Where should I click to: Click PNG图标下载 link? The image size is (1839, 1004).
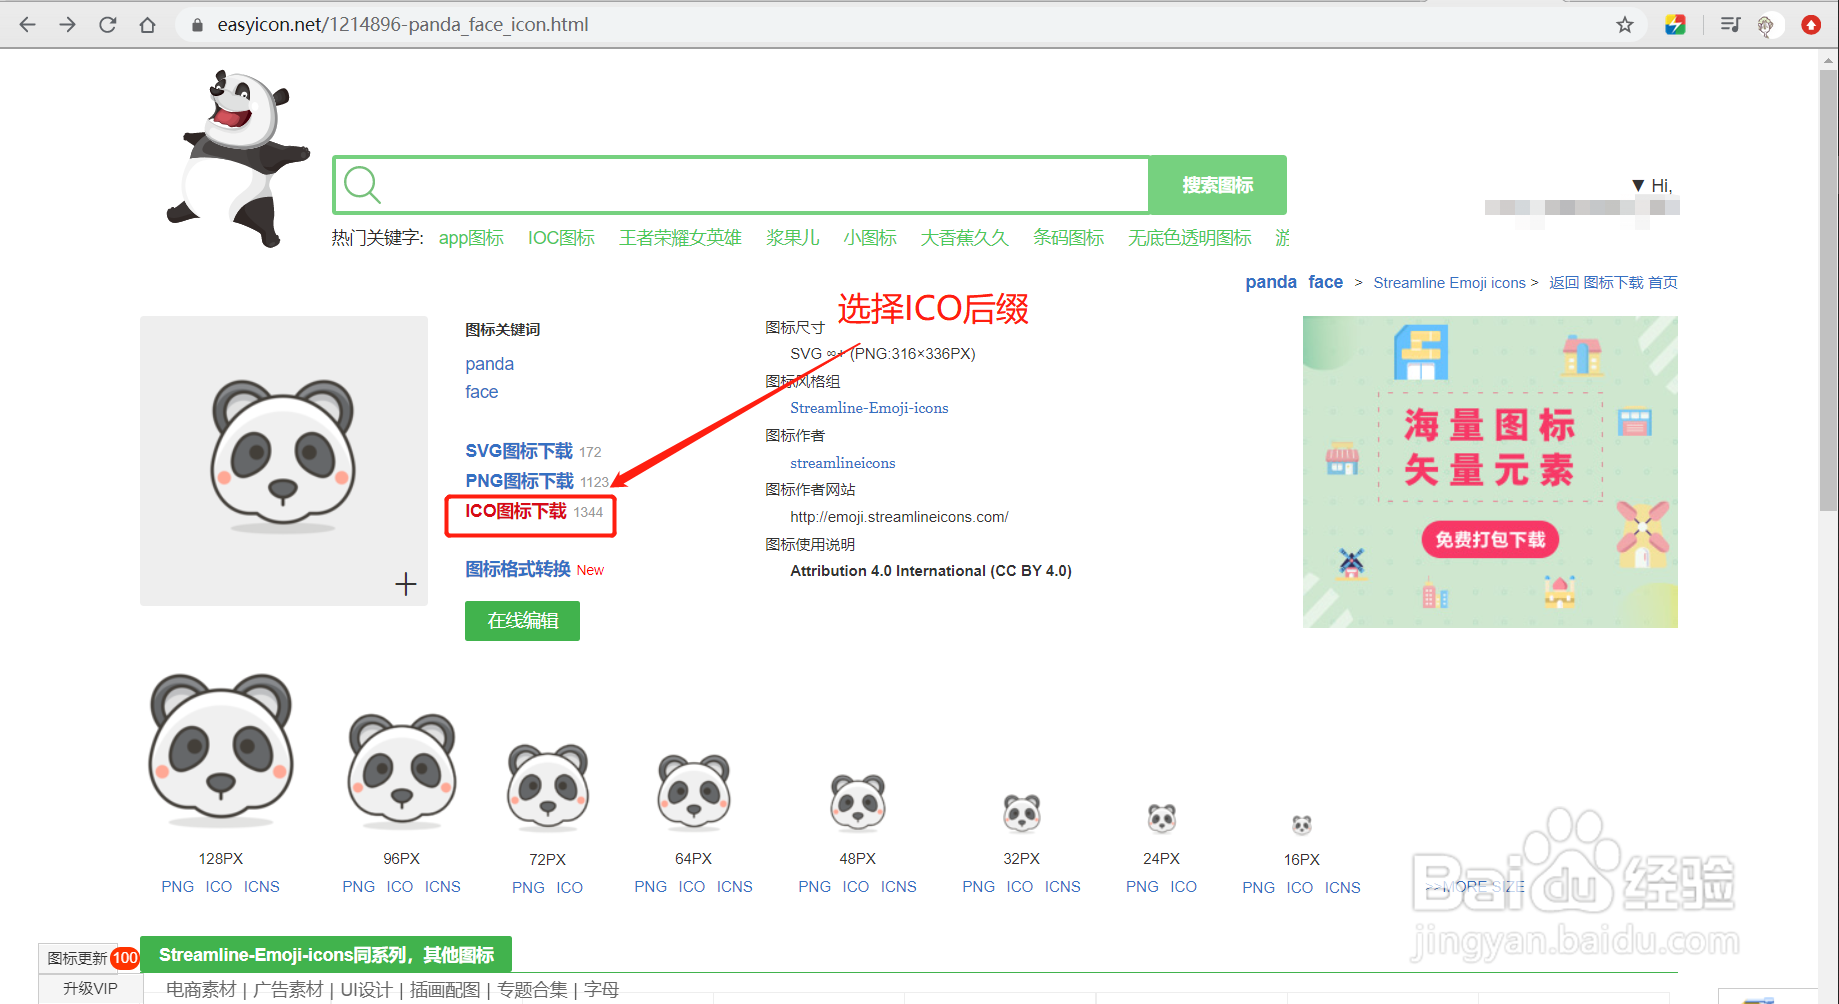[x=519, y=481]
